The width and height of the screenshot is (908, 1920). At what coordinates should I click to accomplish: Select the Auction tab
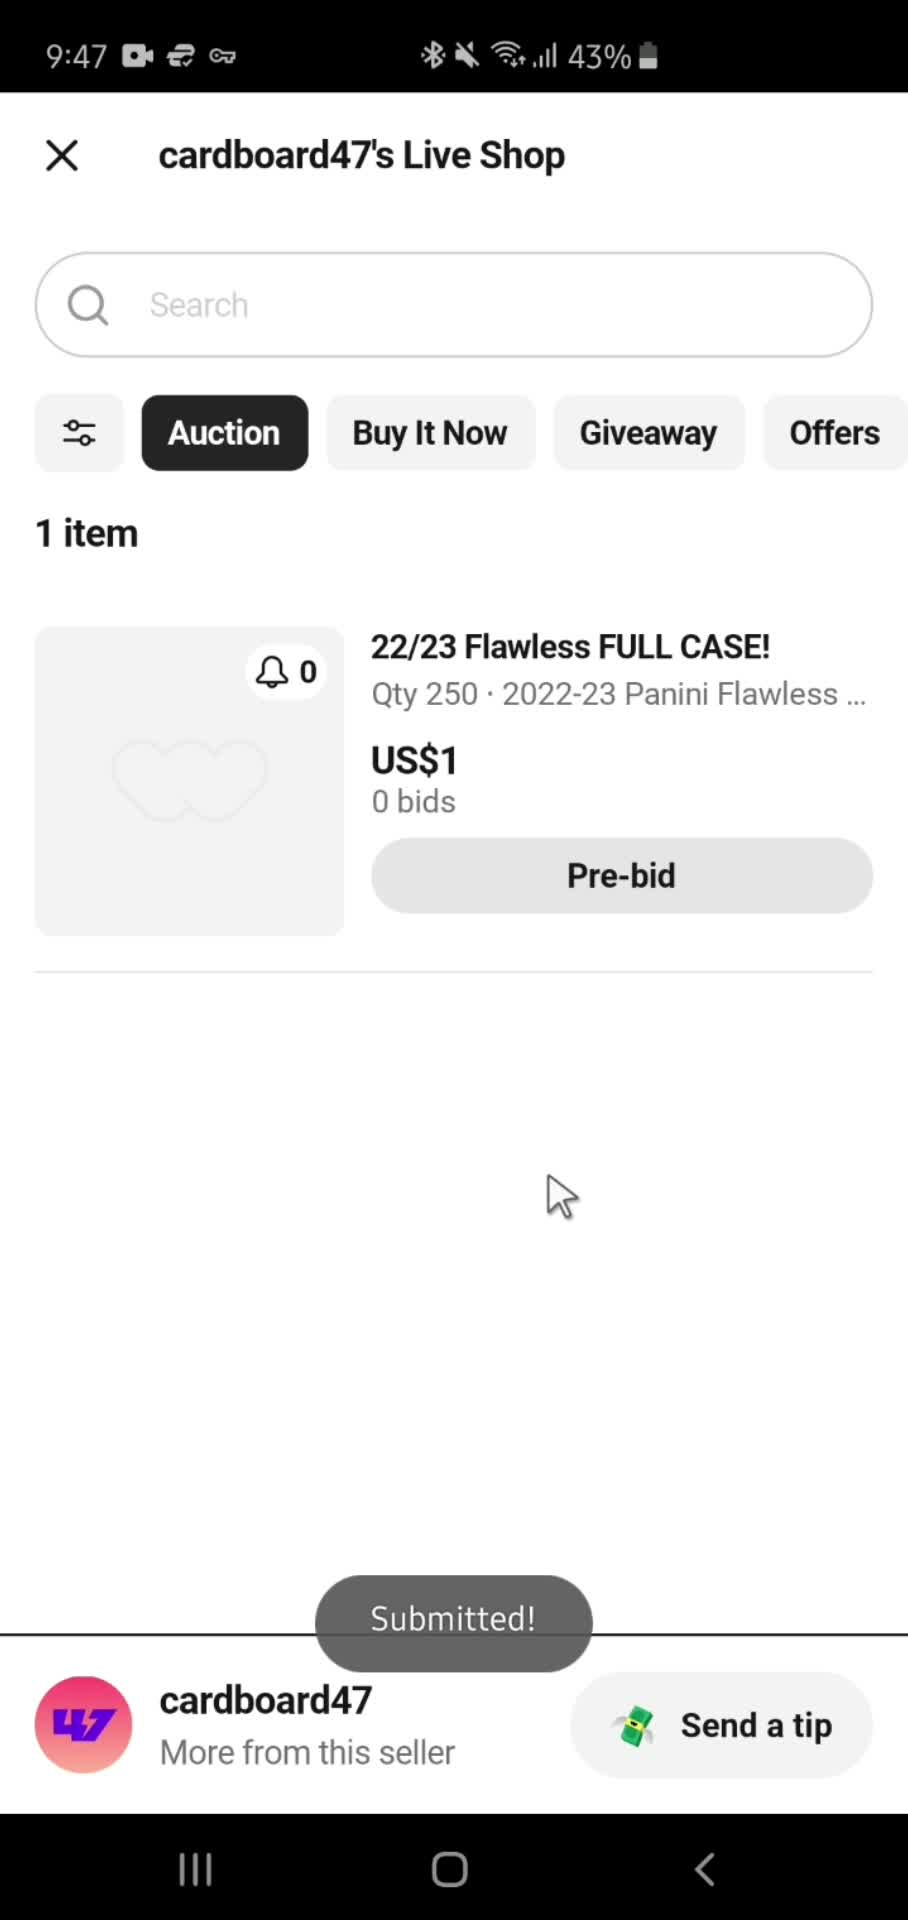tap(225, 433)
